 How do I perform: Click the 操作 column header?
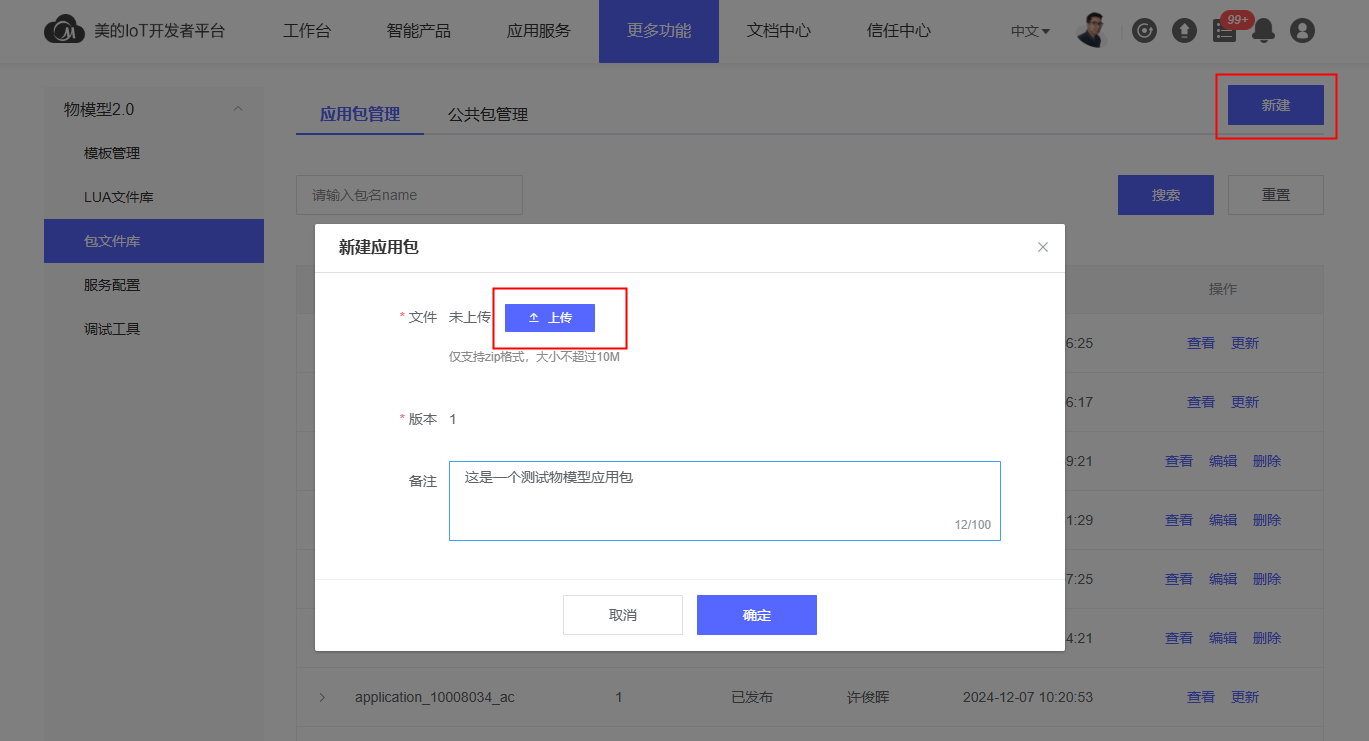[1223, 289]
